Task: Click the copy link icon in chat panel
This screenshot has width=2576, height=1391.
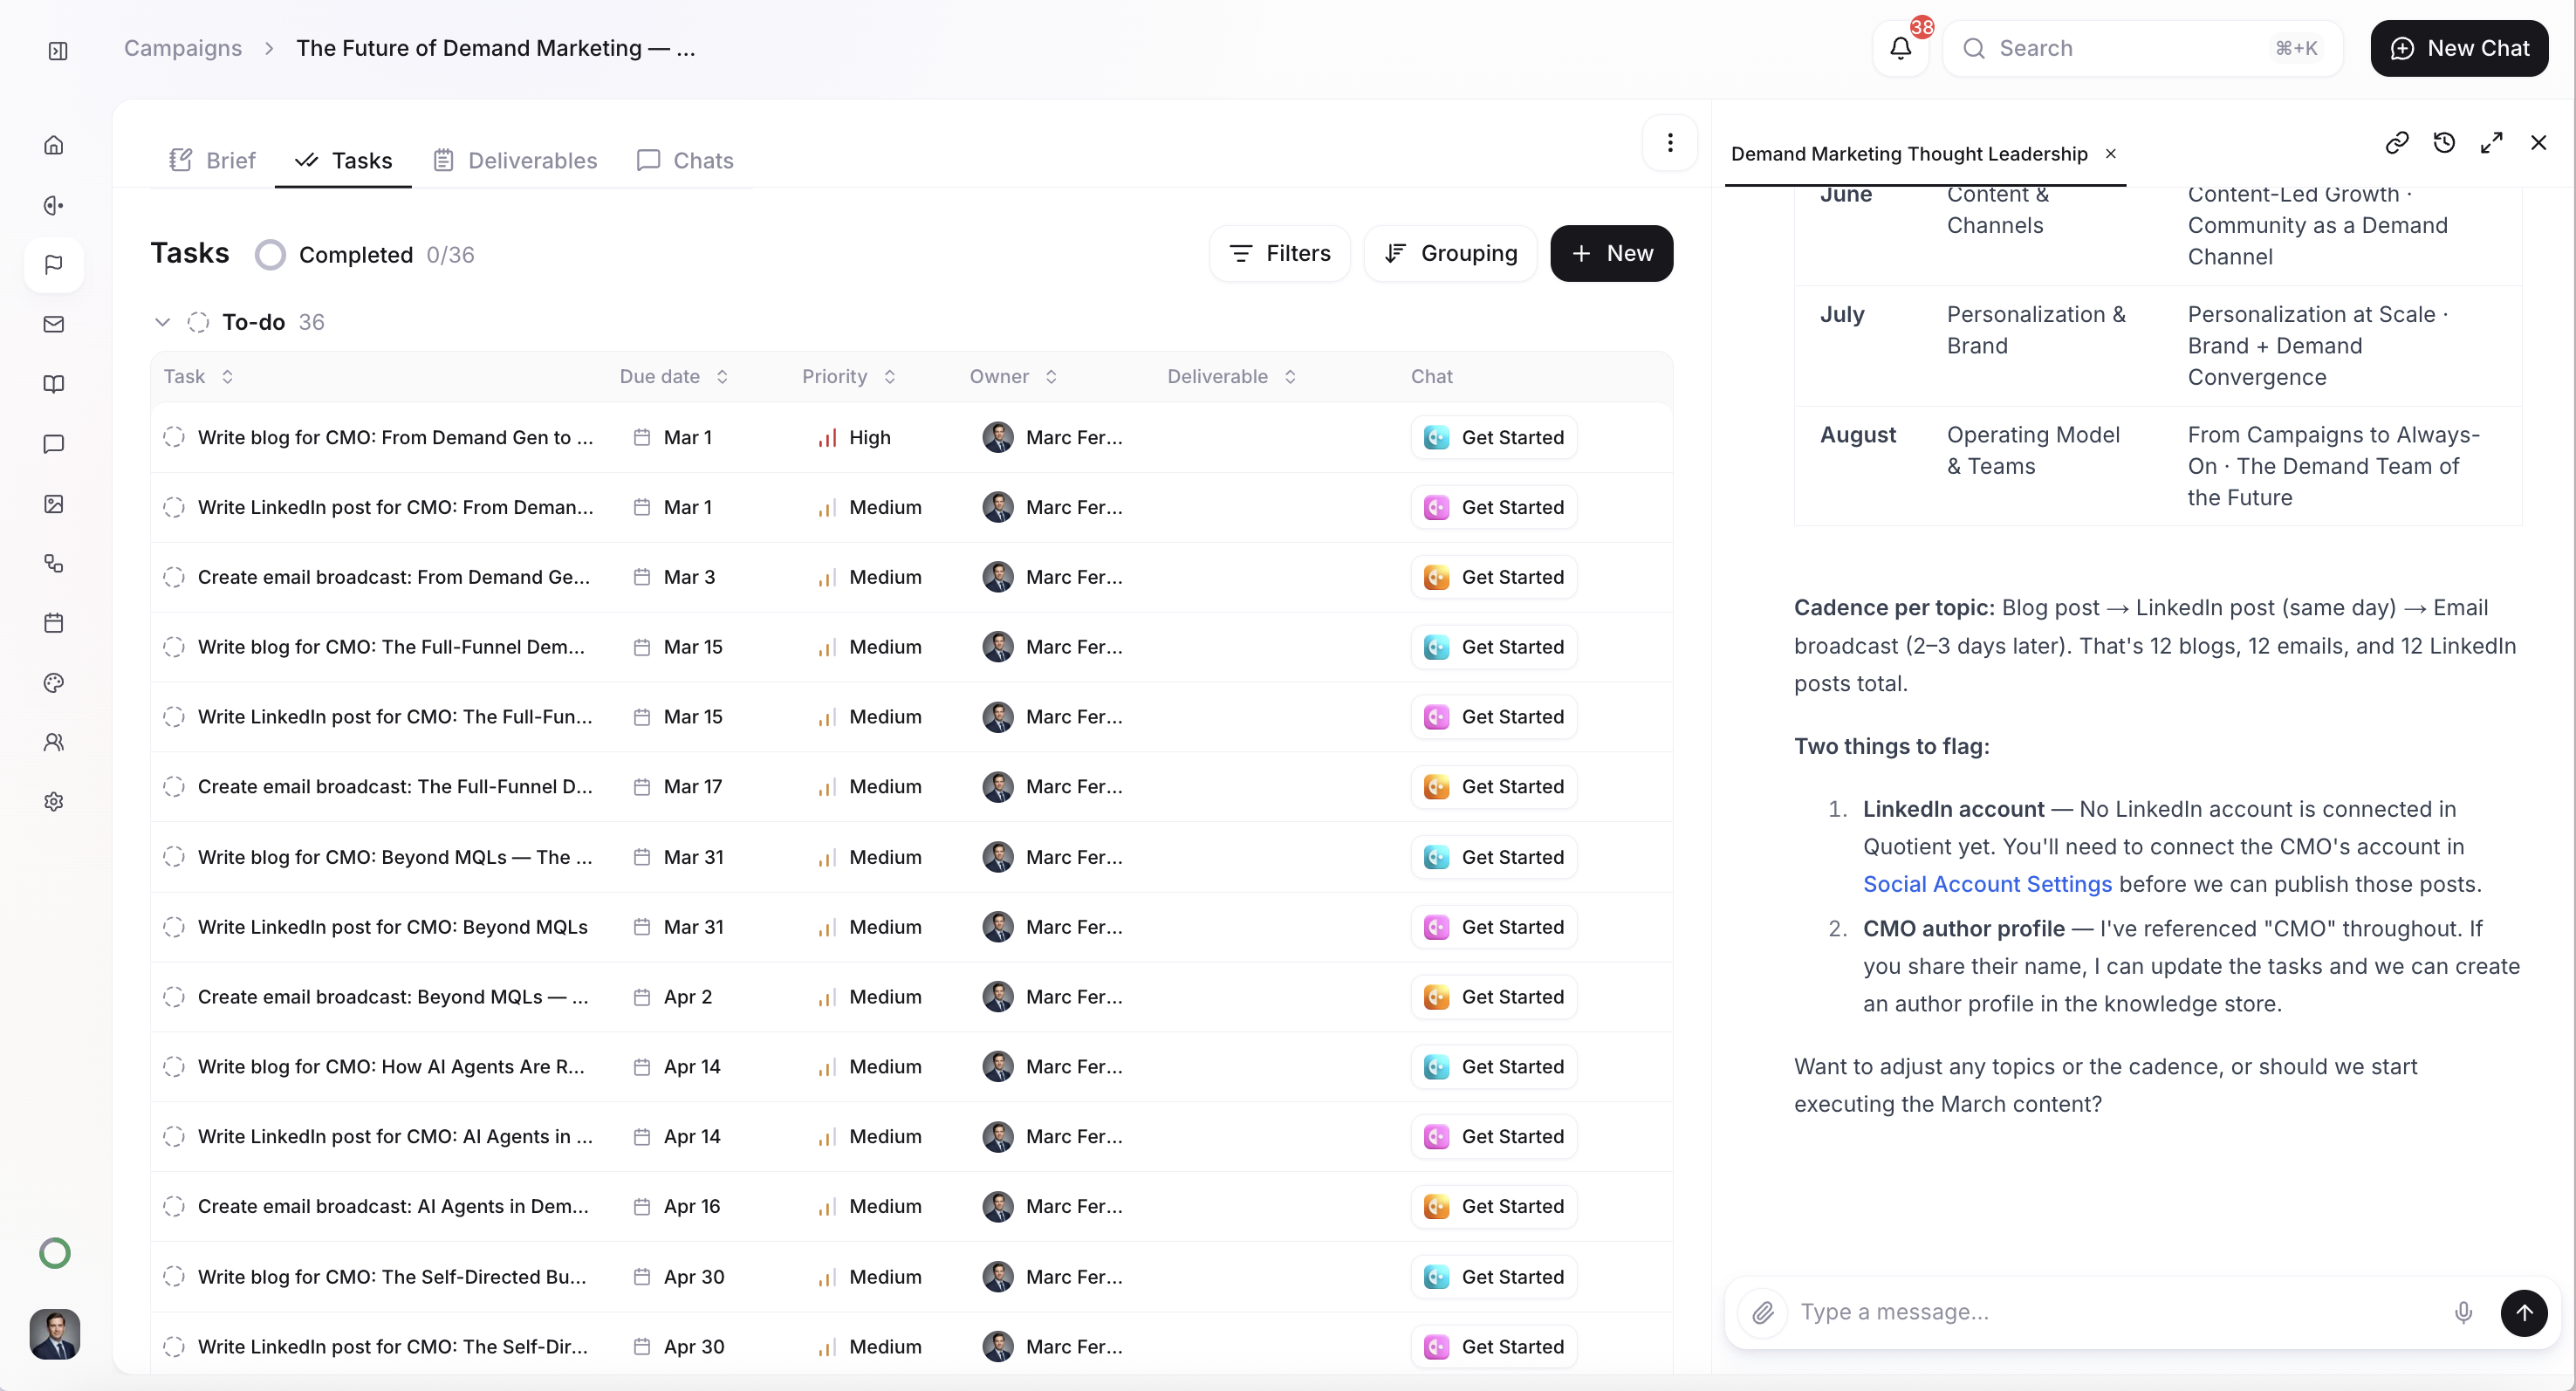Action: pyautogui.click(x=2396, y=143)
